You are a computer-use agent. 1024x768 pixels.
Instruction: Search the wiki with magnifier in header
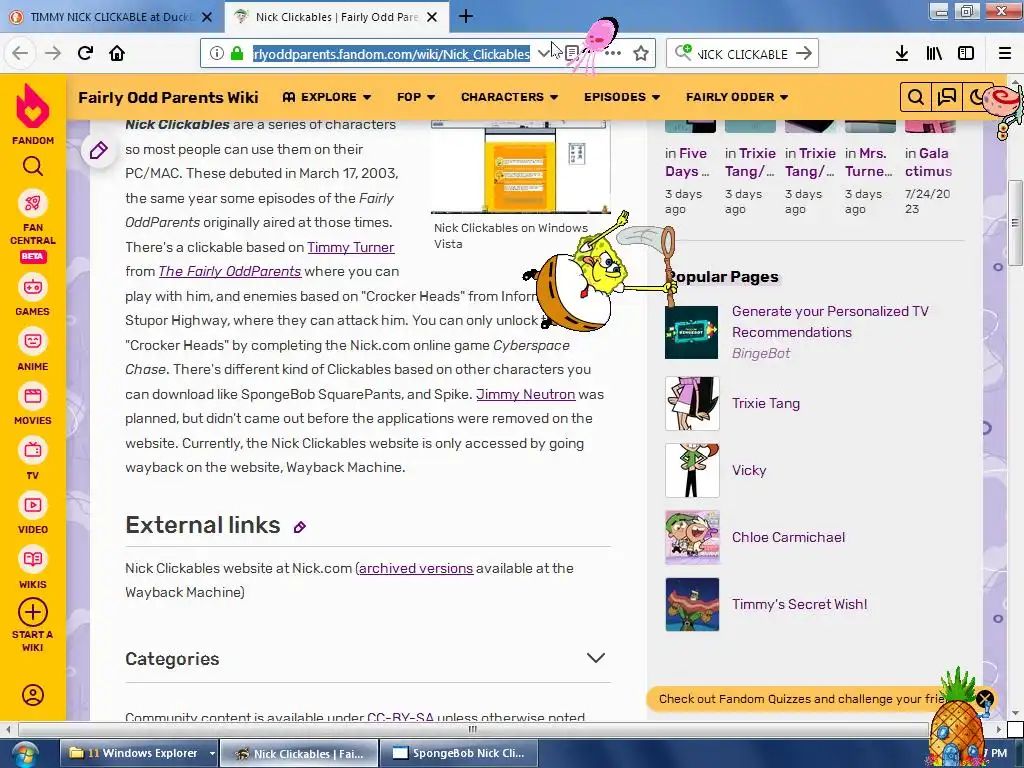[x=916, y=97]
